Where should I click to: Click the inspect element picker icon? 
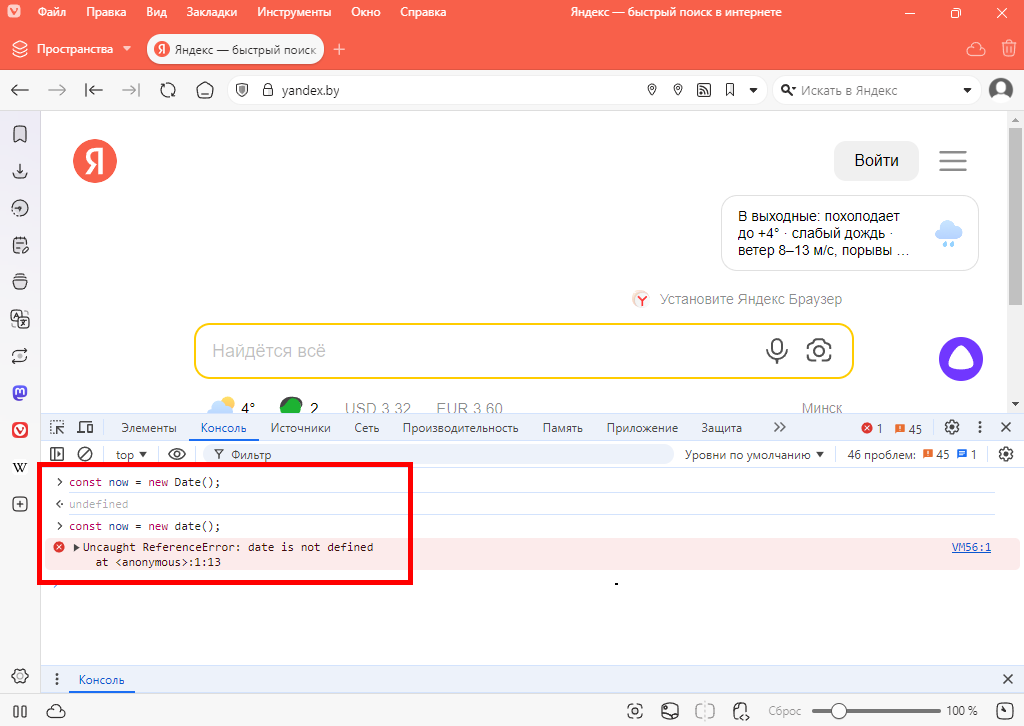coord(58,428)
